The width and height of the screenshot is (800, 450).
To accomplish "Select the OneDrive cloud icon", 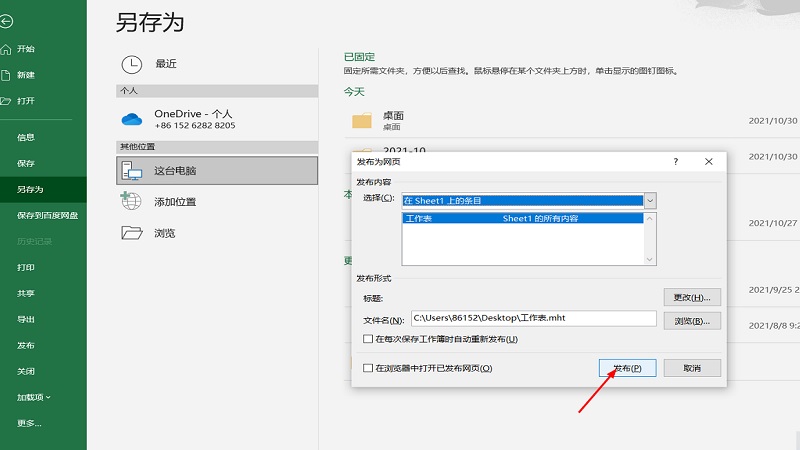I will (x=132, y=119).
